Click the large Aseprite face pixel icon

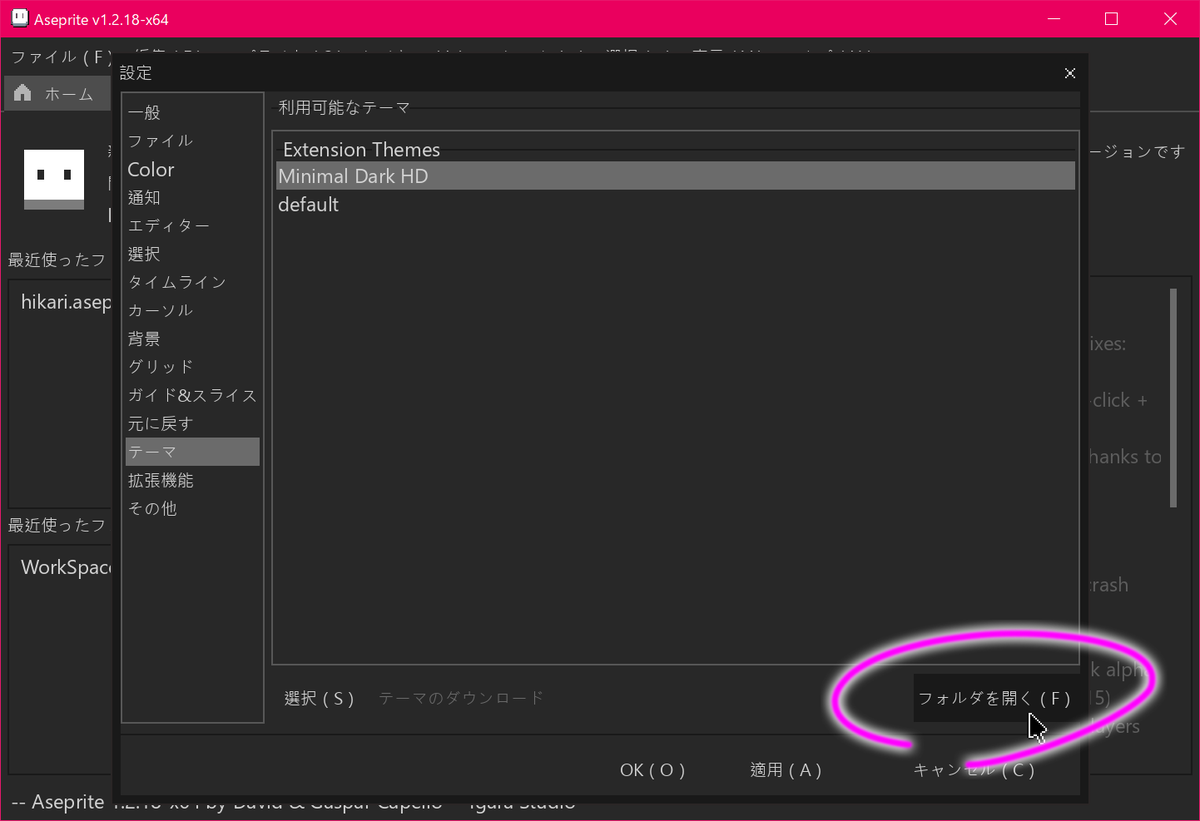(54, 180)
